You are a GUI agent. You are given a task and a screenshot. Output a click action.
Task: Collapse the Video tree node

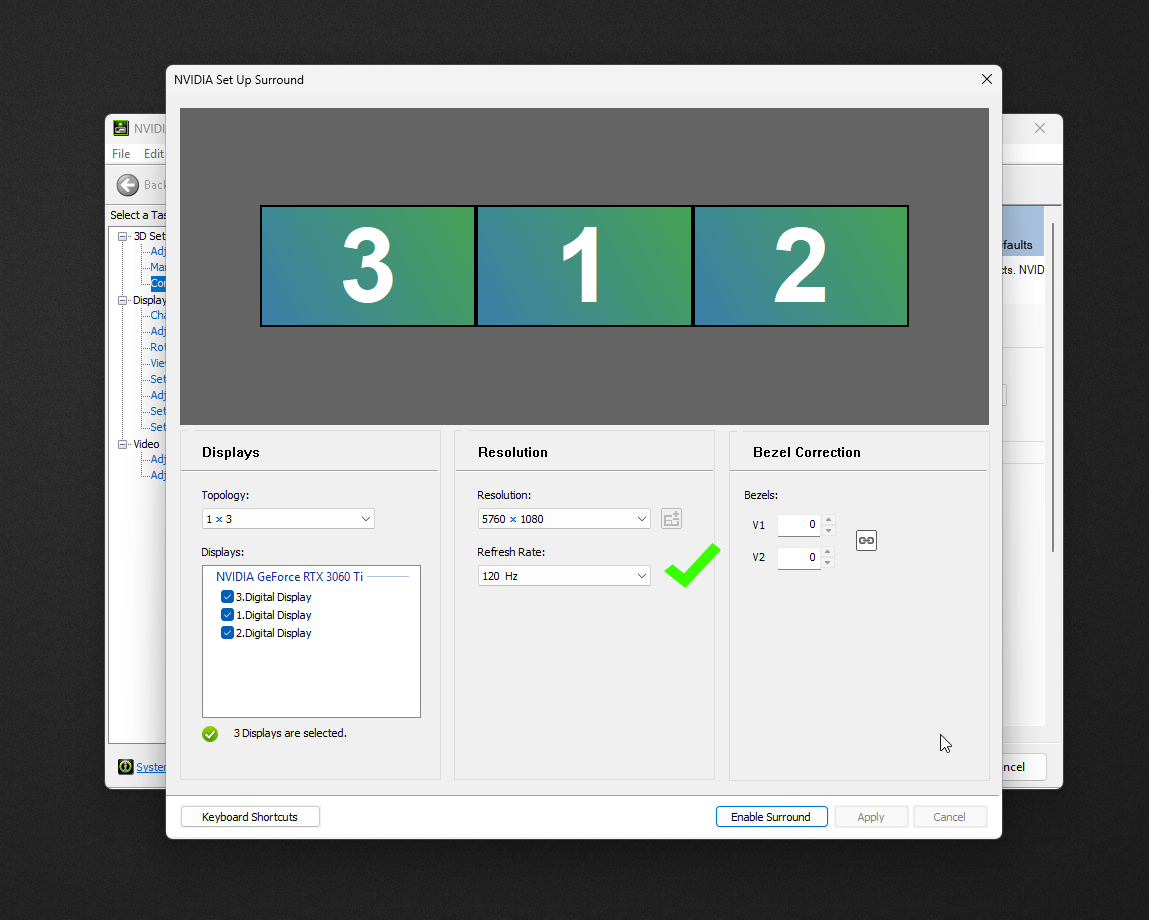pos(122,444)
